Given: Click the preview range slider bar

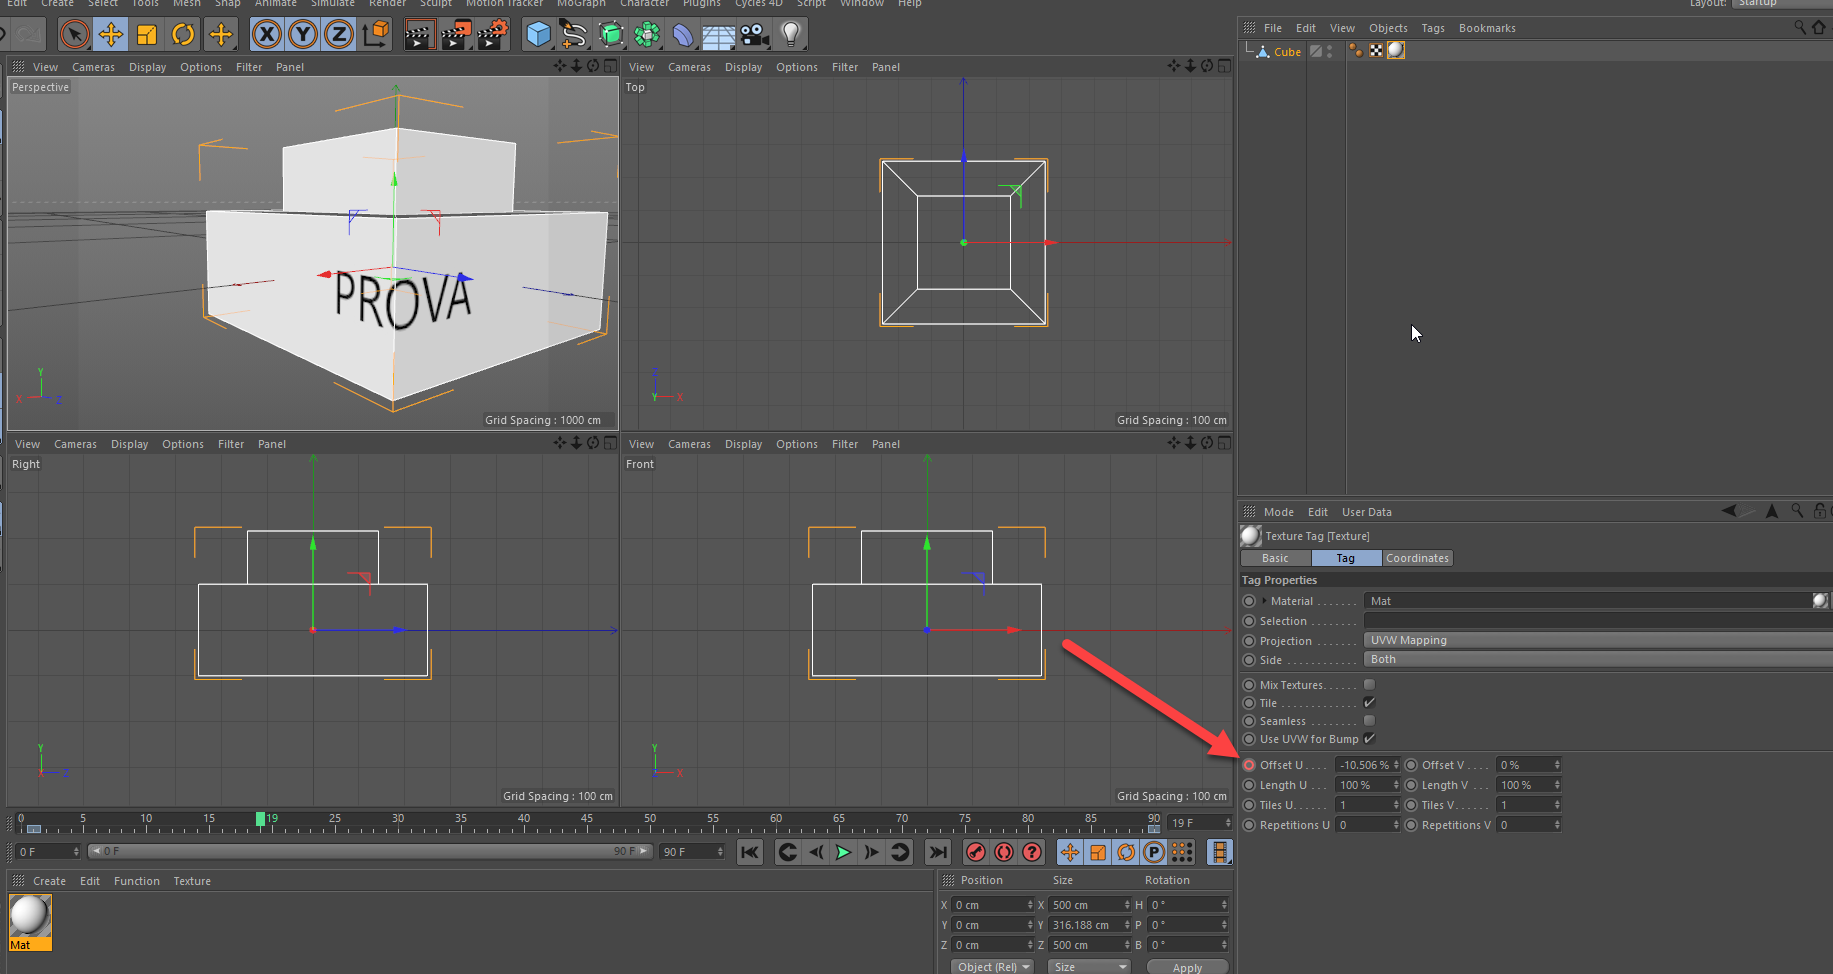Looking at the screenshot, I should click(369, 851).
